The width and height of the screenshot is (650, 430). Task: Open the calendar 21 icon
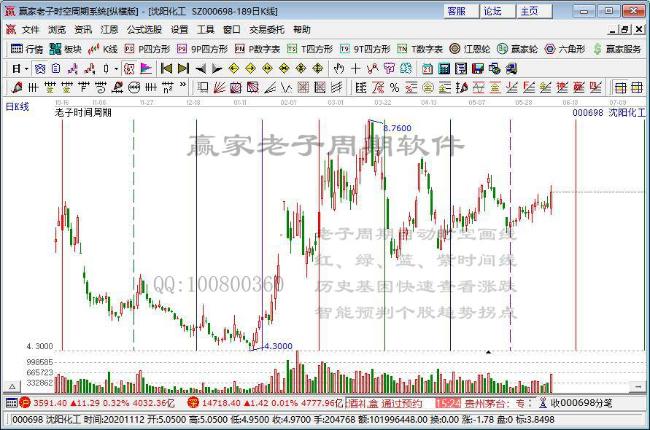click(x=427, y=69)
